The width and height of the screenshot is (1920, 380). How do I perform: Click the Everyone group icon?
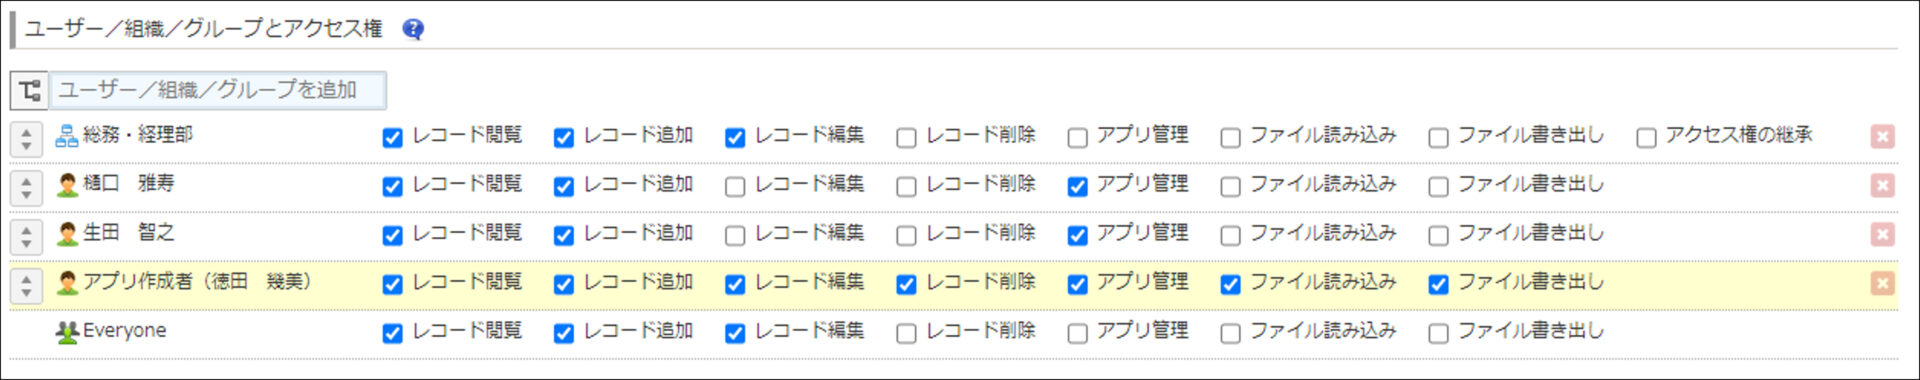point(67,332)
